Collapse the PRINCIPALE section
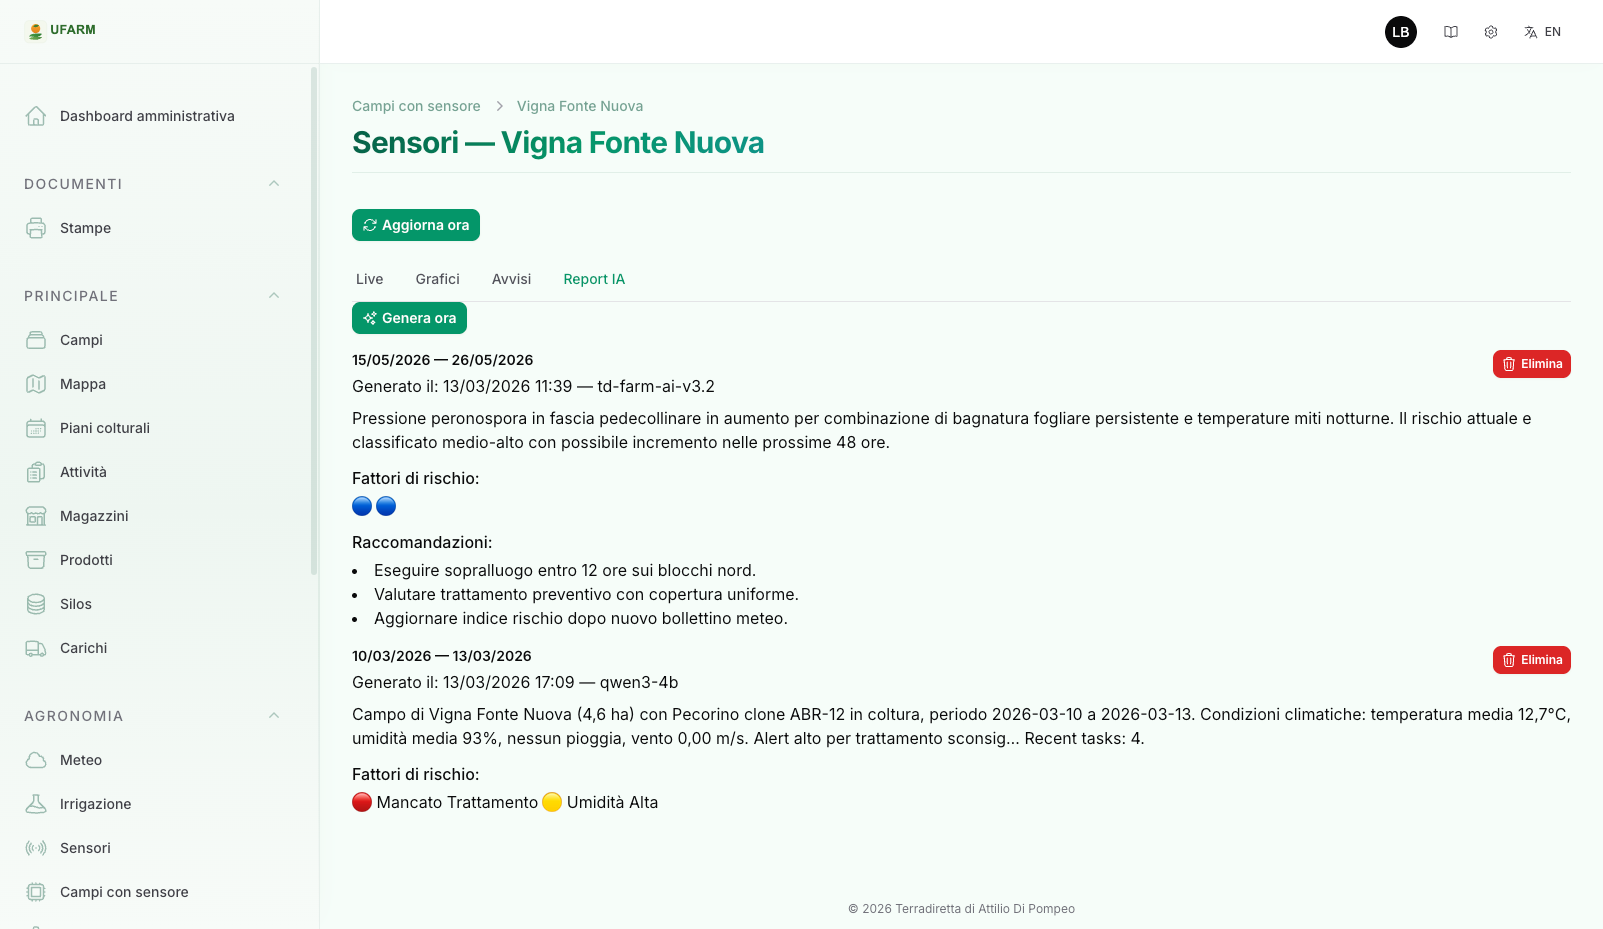 pos(274,295)
